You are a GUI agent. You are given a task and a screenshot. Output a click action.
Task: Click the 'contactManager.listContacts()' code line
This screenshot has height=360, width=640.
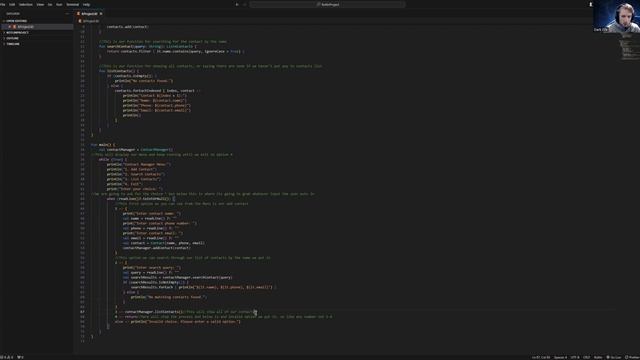(153, 312)
